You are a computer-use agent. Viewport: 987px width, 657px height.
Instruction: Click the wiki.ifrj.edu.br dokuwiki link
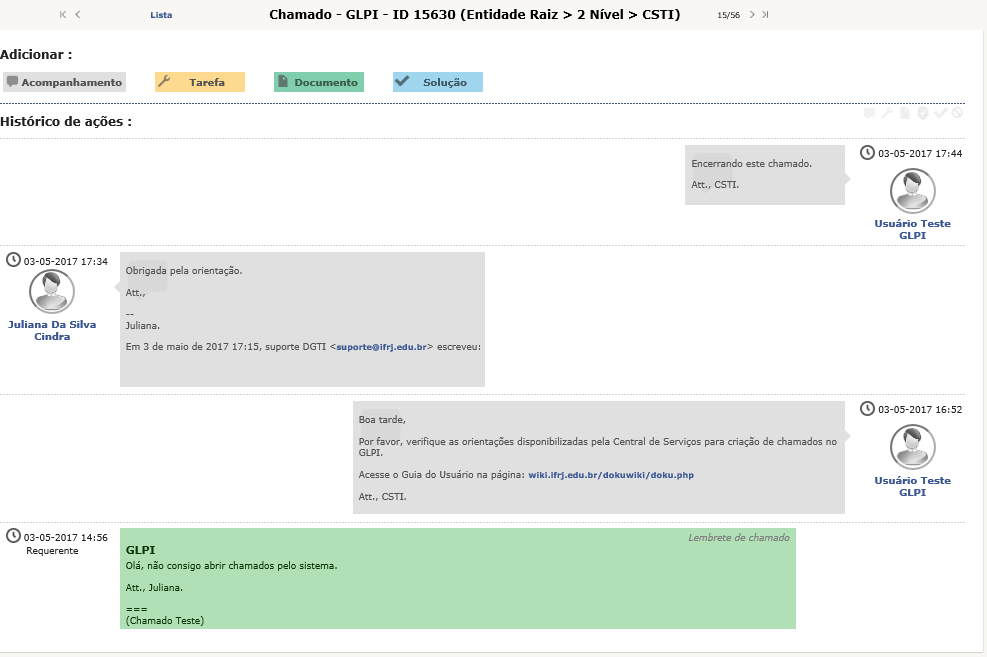[x=611, y=475]
